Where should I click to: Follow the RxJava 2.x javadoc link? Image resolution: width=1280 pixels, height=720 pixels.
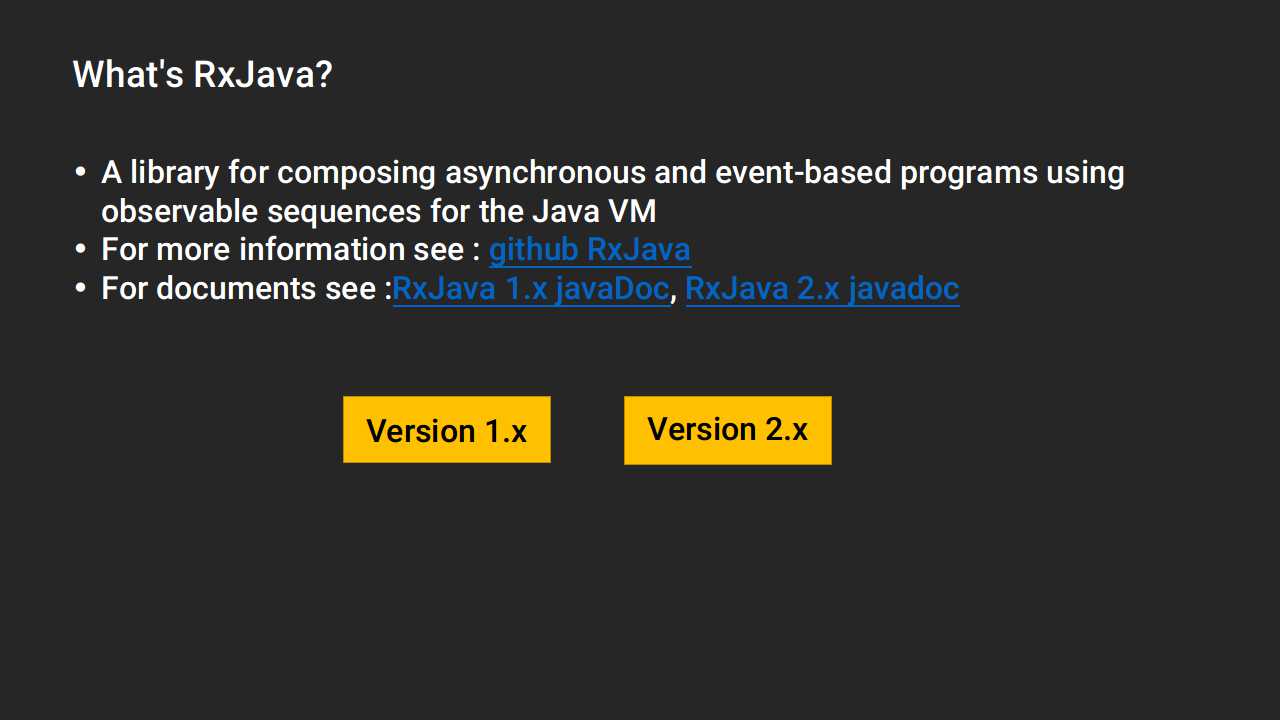tap(822, 288)
